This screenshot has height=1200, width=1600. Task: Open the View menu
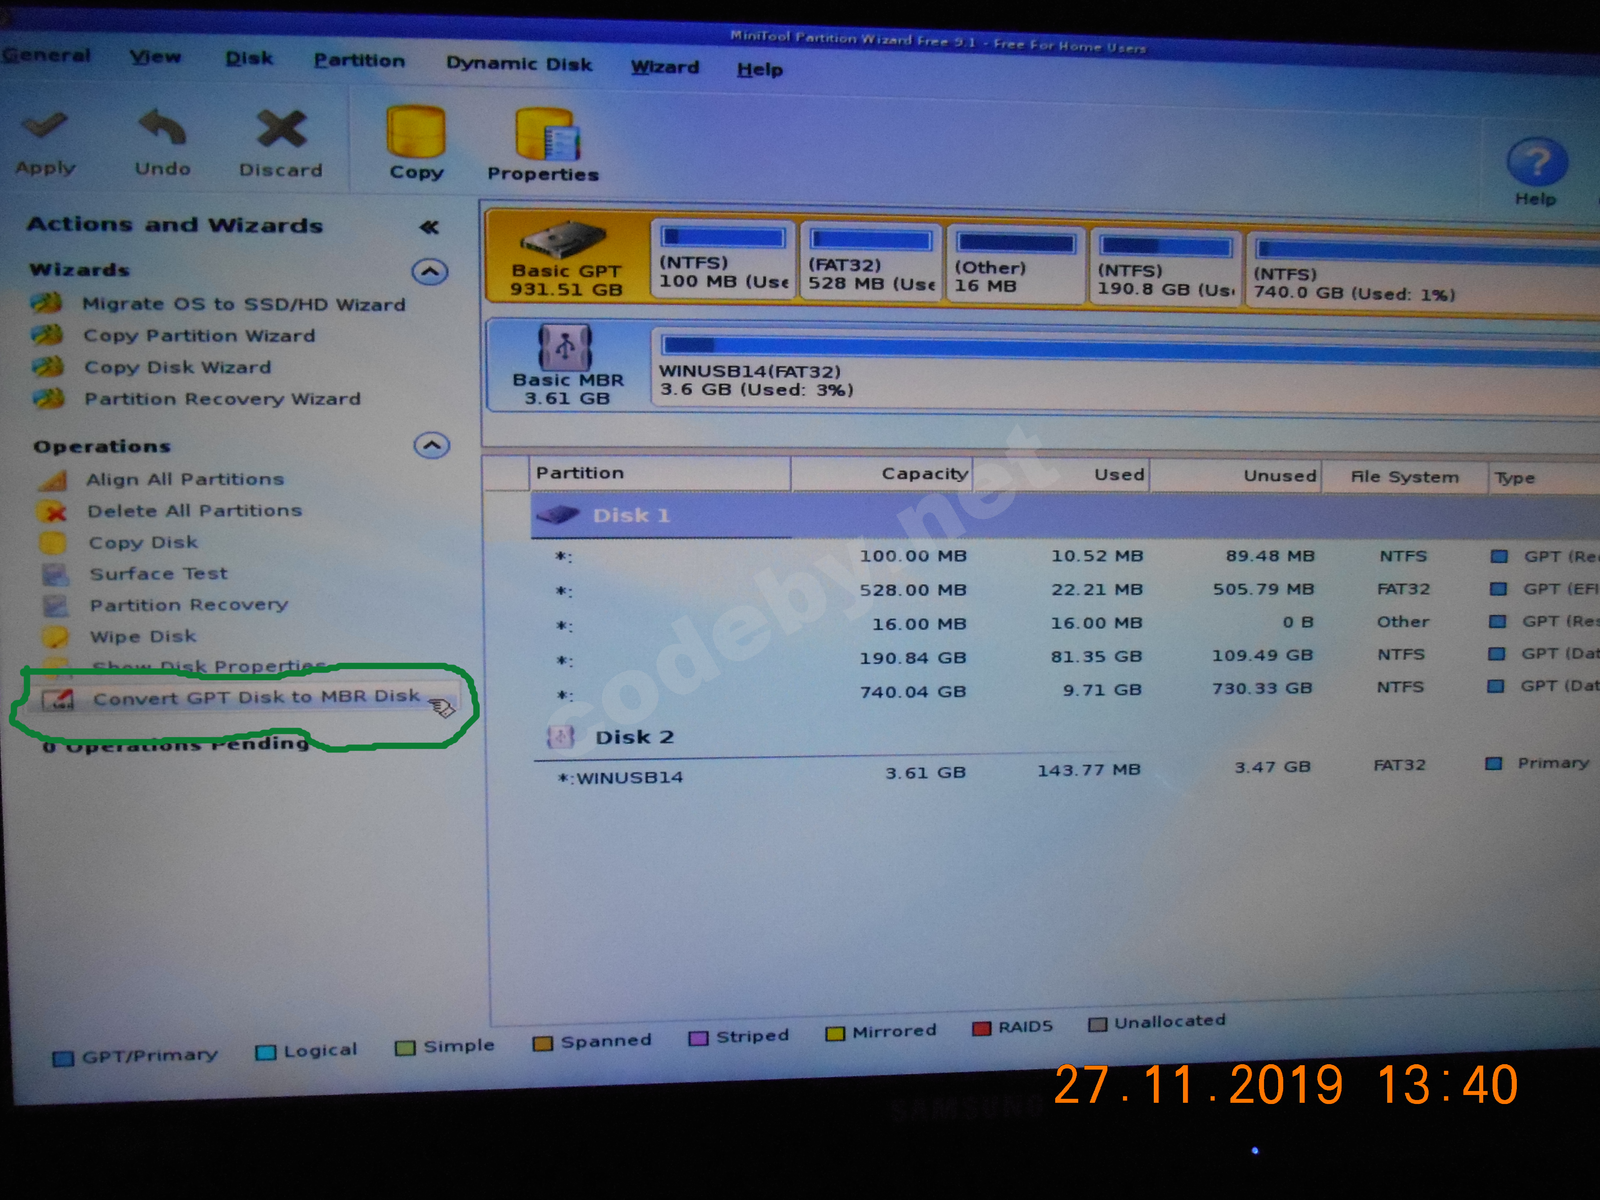point(156,57)
